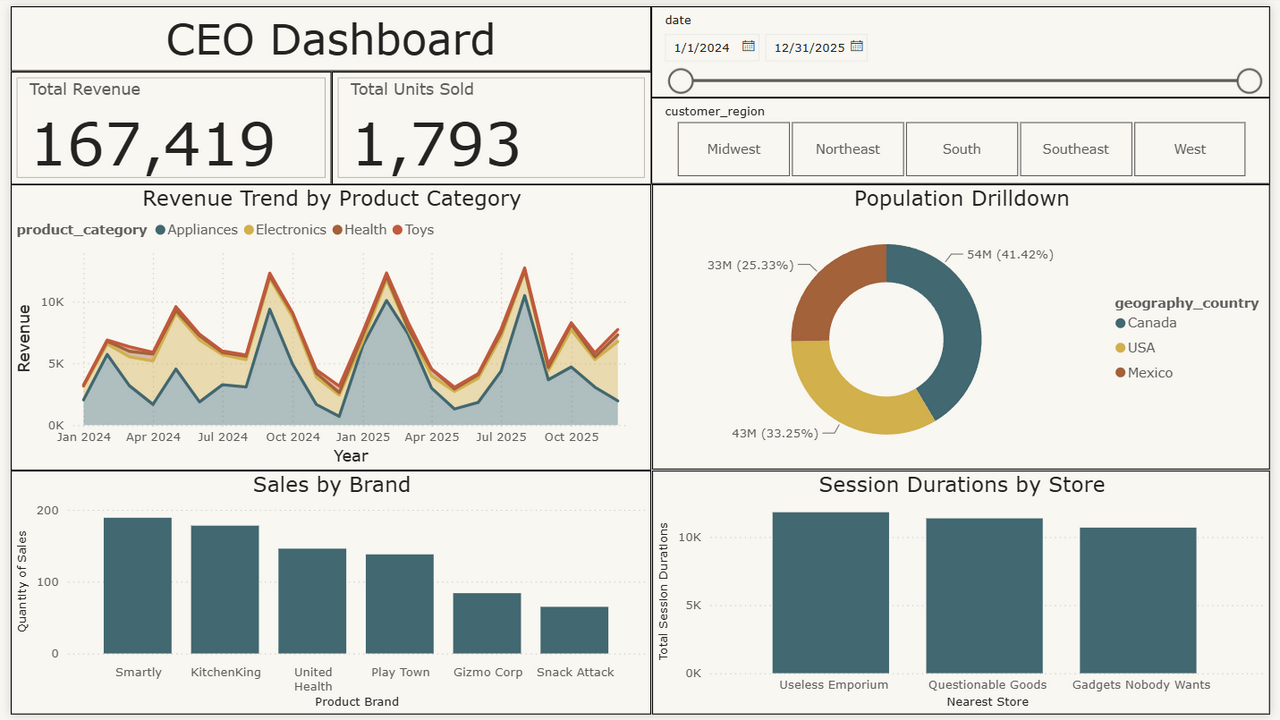Viewport: 1280px width, 720px height.
Task: Click the Quantity of Sales axis title
Action: [x=22, y=582]
